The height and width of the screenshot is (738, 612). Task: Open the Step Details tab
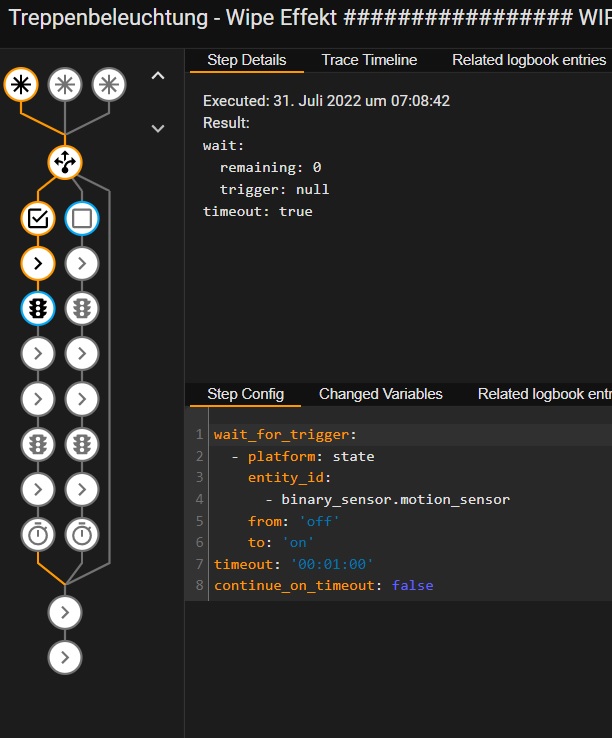coord(247,60)
